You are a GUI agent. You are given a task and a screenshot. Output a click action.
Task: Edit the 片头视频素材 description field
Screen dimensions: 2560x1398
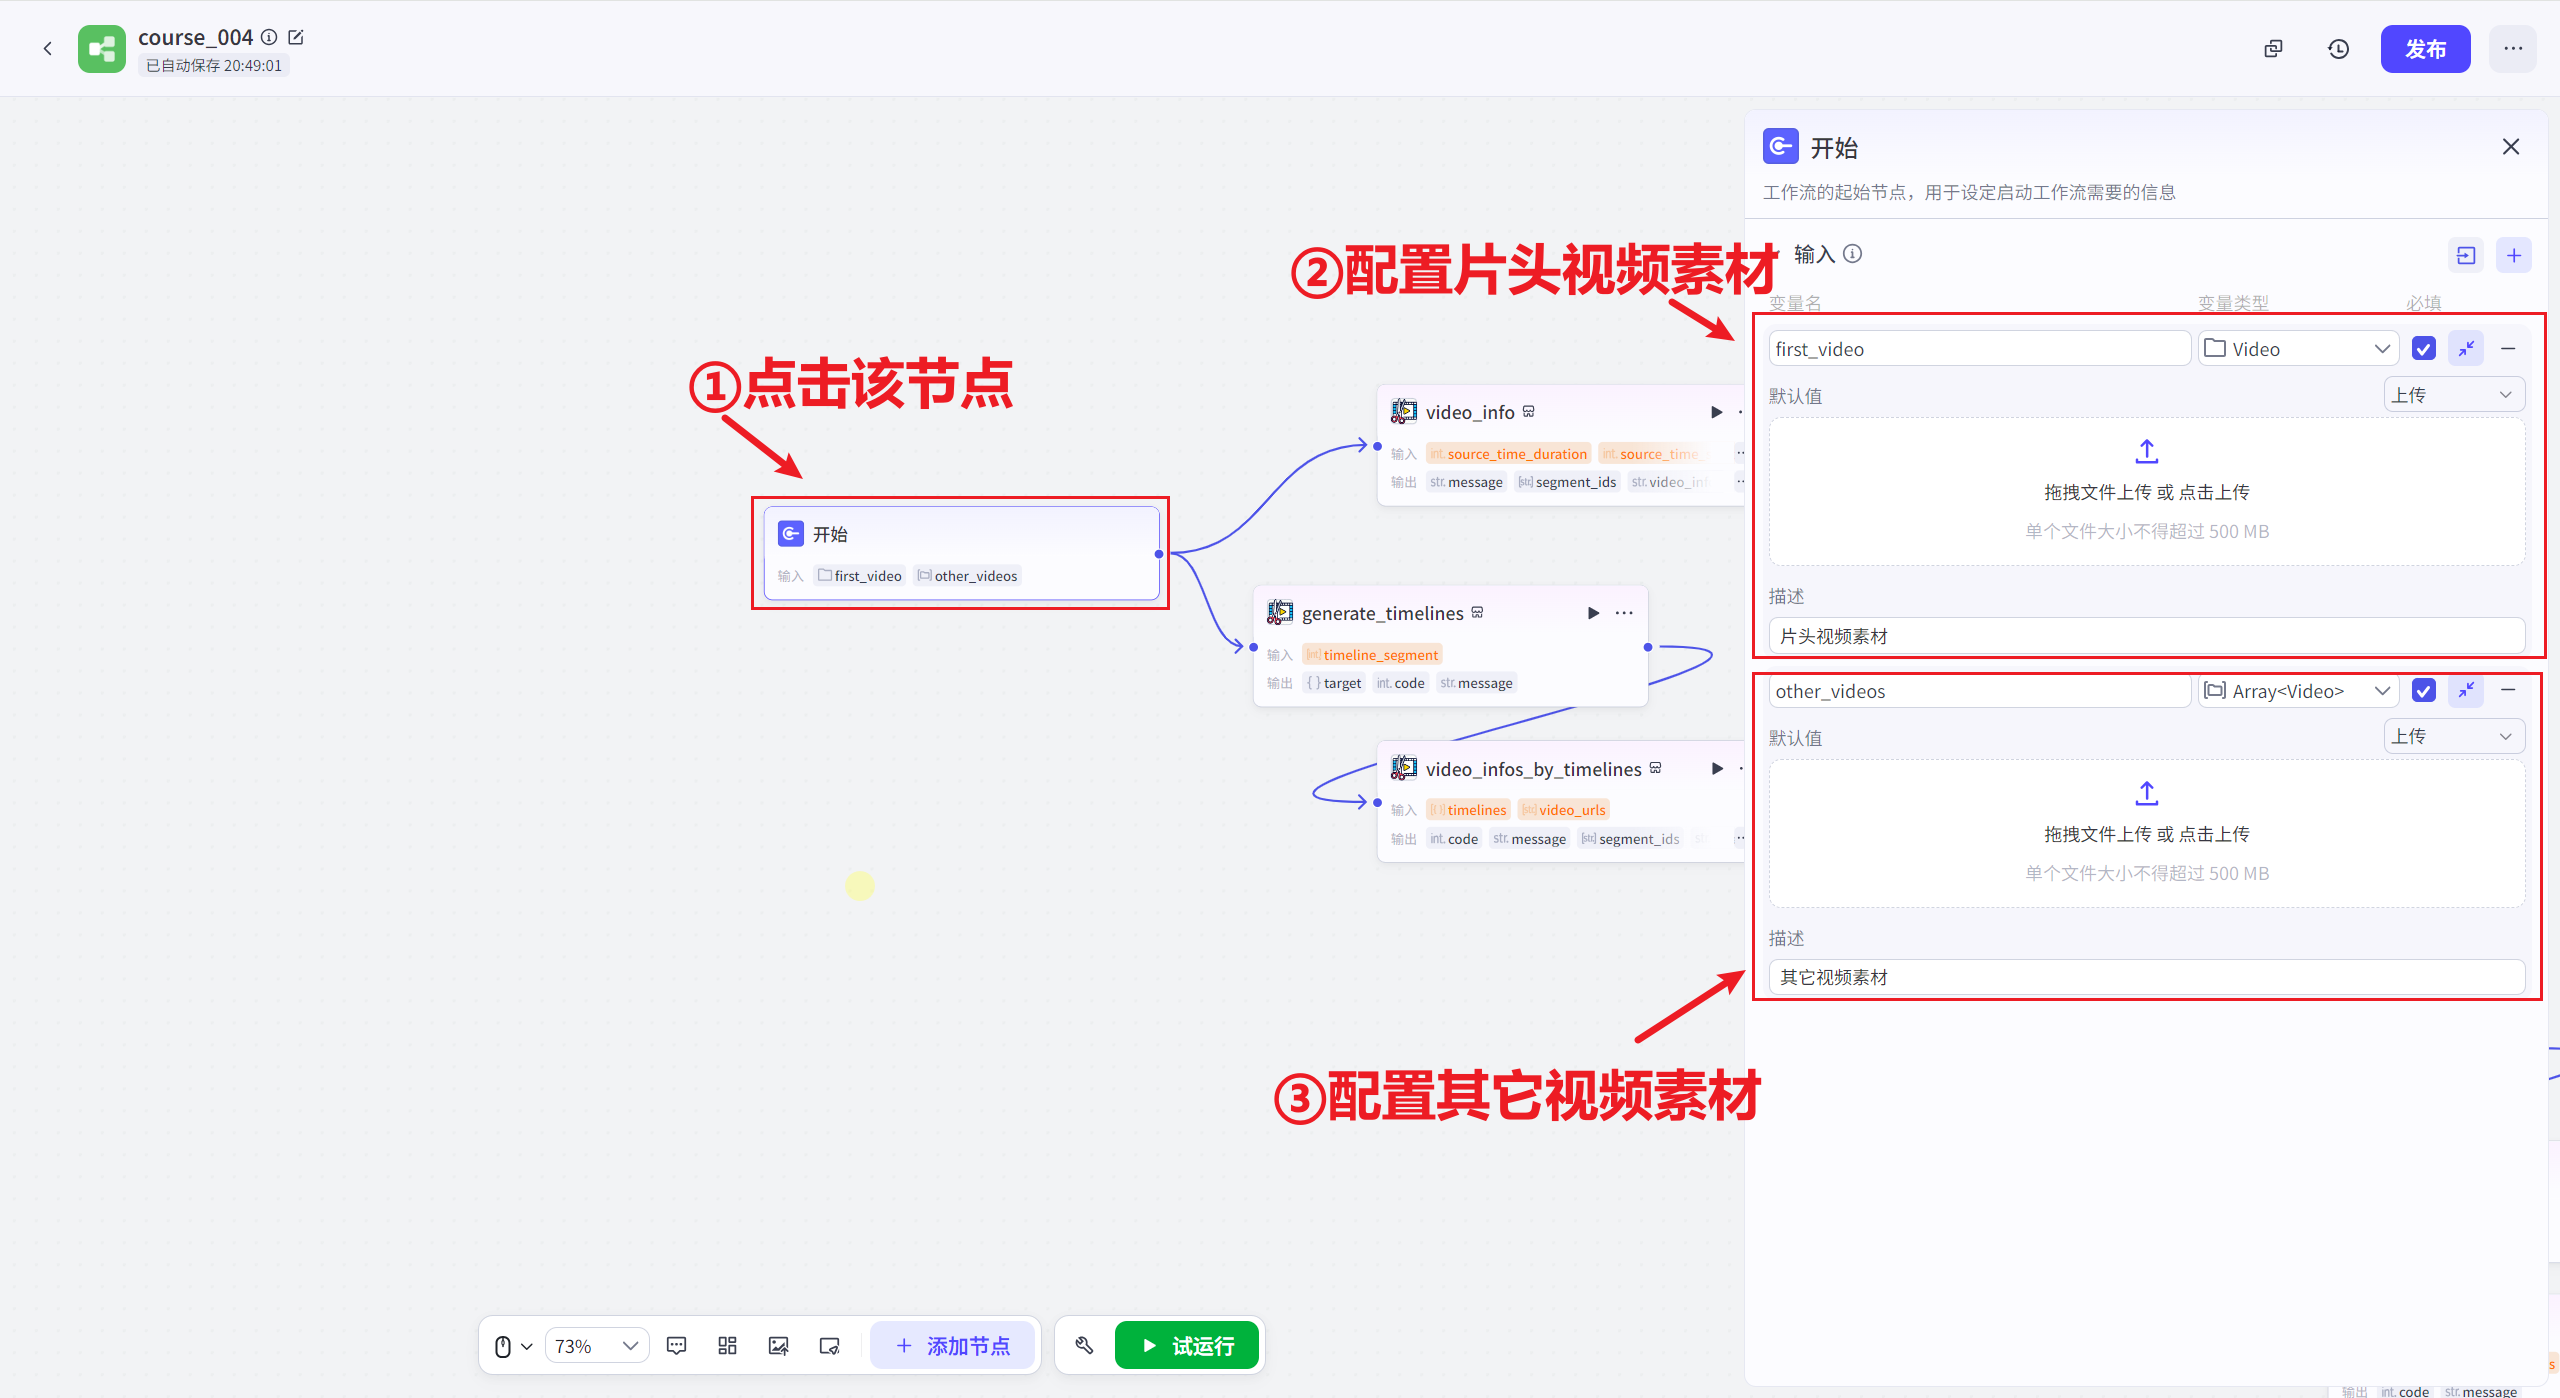[2146, 635]
